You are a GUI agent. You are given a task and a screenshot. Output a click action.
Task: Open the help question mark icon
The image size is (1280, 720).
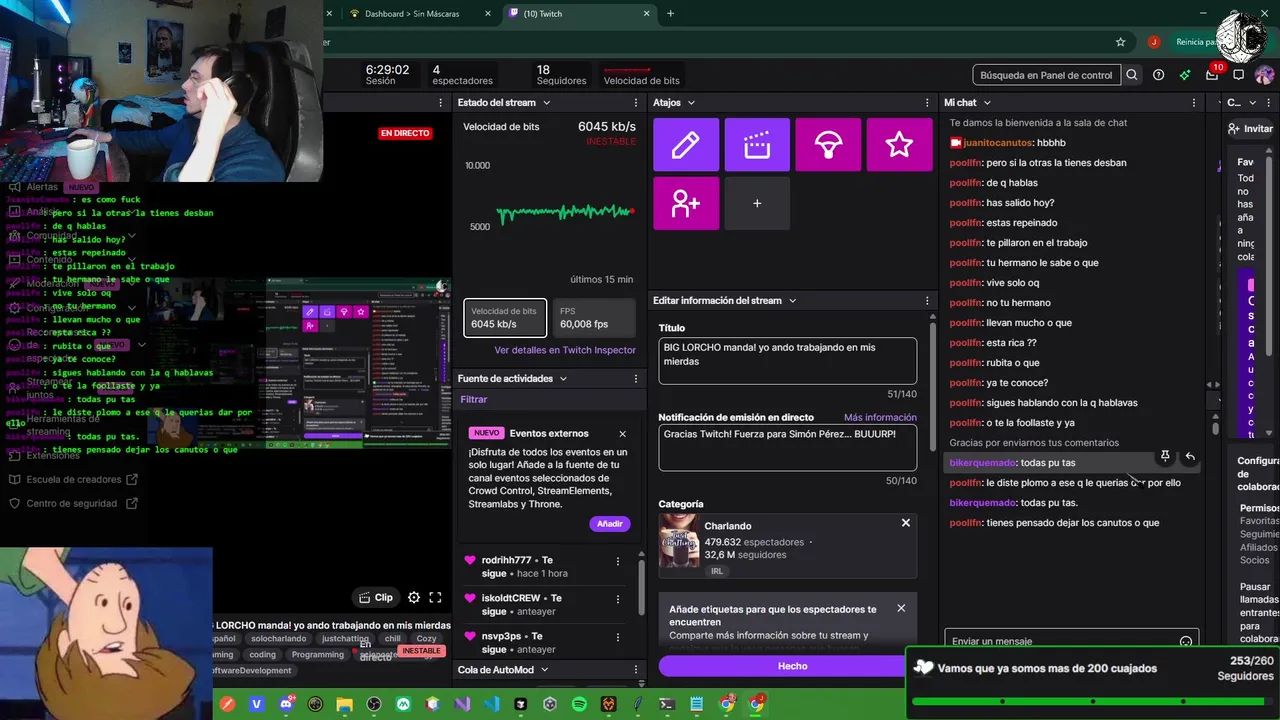[x=1158, y=75]
